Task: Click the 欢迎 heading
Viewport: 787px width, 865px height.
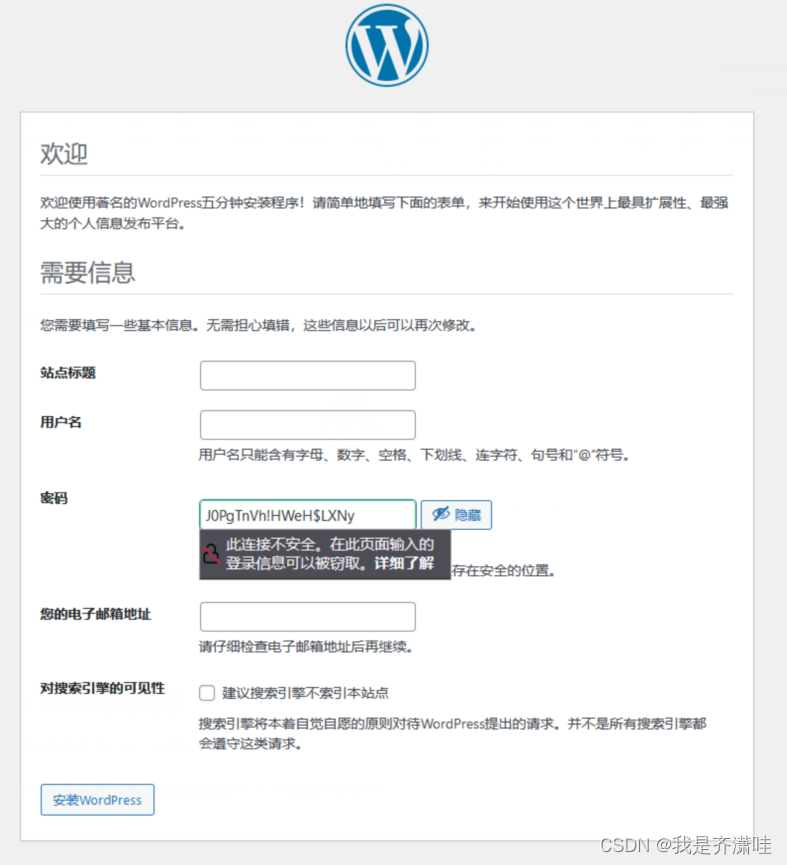Action: coord(64,153)
